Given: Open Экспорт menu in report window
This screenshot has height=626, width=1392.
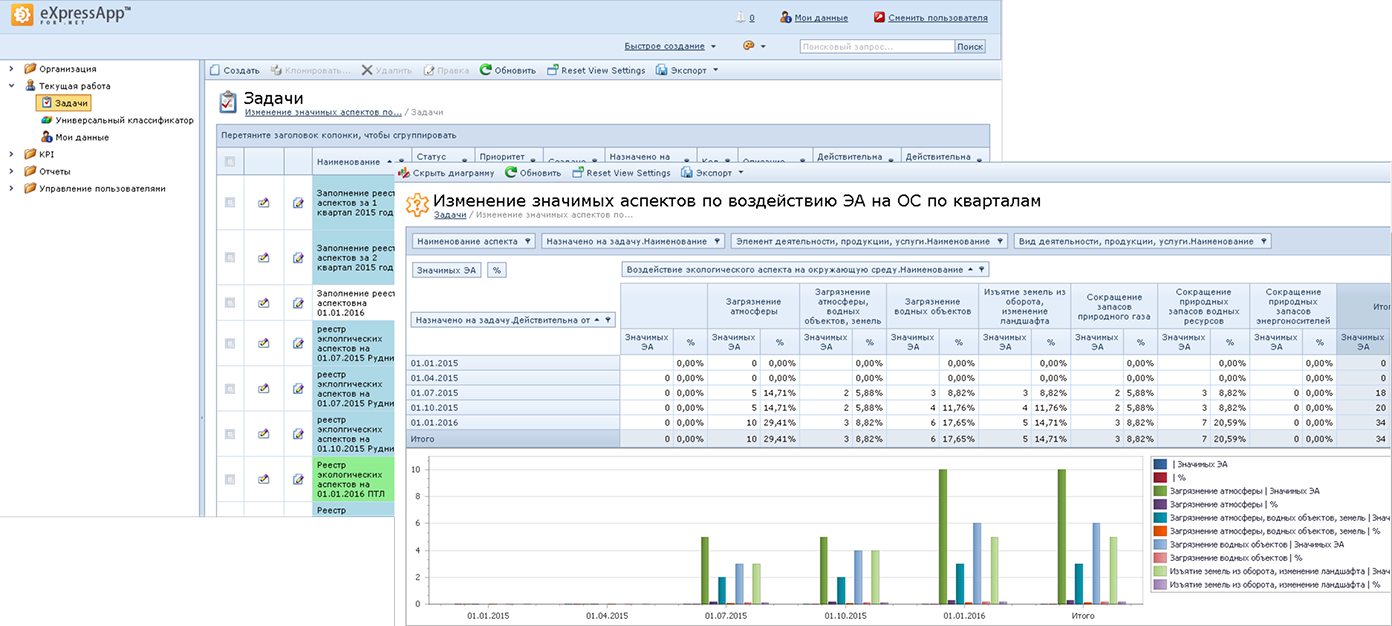Looking at the screenshot, I should click(712, 172).
